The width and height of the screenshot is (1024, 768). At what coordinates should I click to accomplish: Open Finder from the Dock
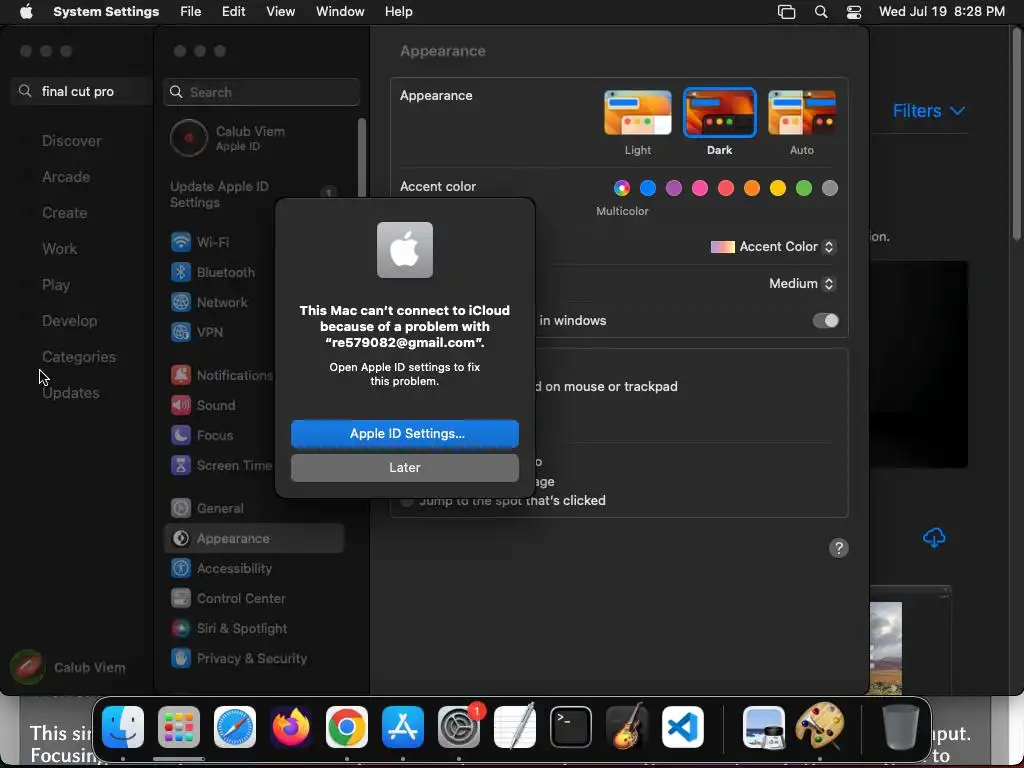click(x=123, y=727)
